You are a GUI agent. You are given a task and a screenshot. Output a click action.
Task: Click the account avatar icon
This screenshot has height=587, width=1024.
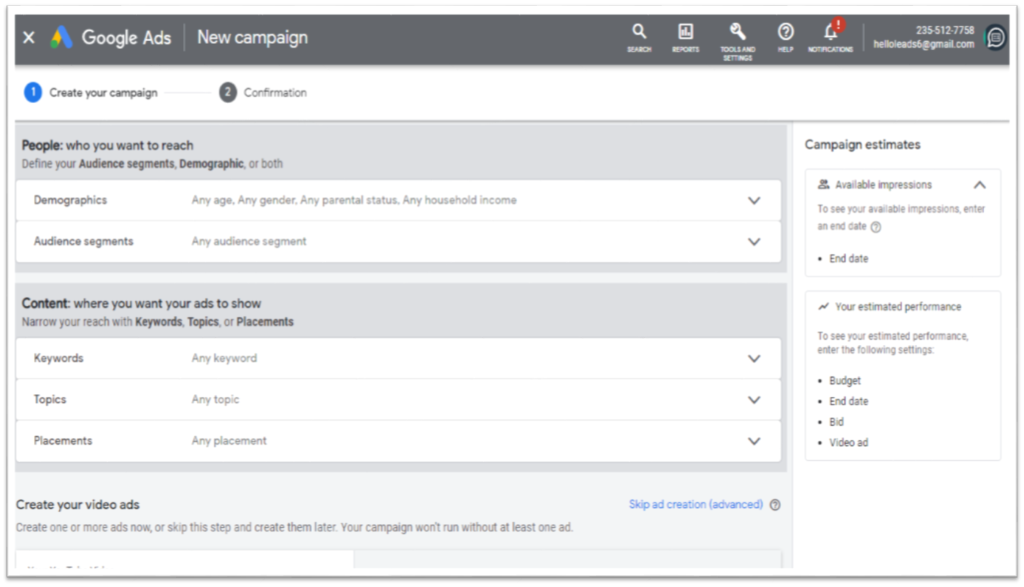[x=995, y=38]
